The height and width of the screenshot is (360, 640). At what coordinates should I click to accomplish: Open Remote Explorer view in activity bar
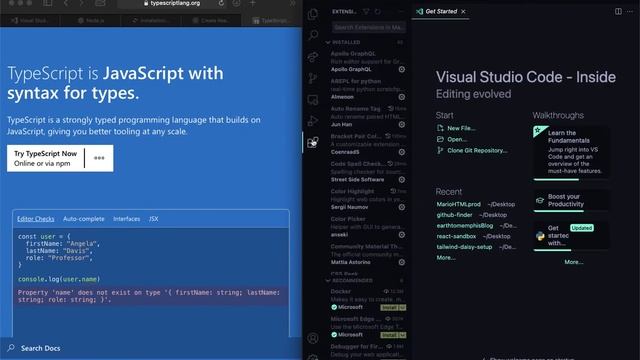click(313, 100)
